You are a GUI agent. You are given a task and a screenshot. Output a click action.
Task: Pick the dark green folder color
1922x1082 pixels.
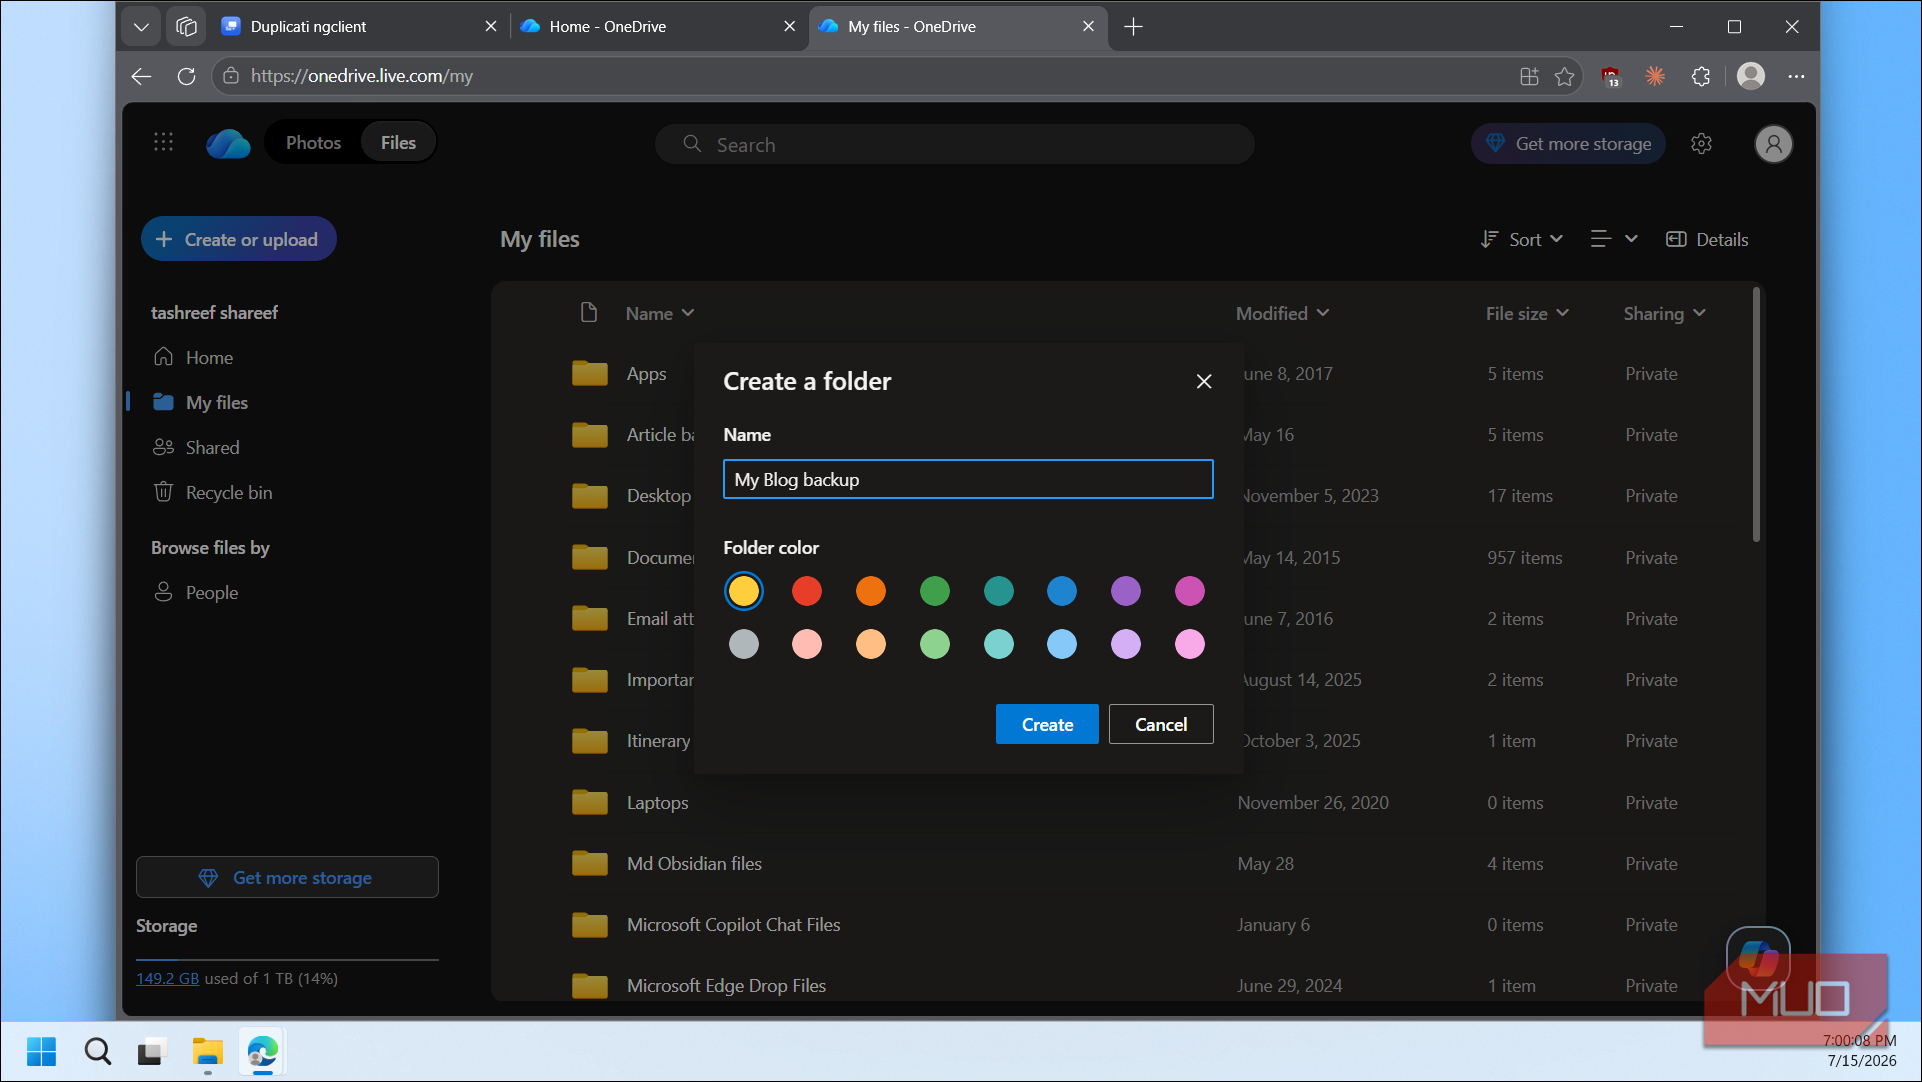tap(935, 591)
